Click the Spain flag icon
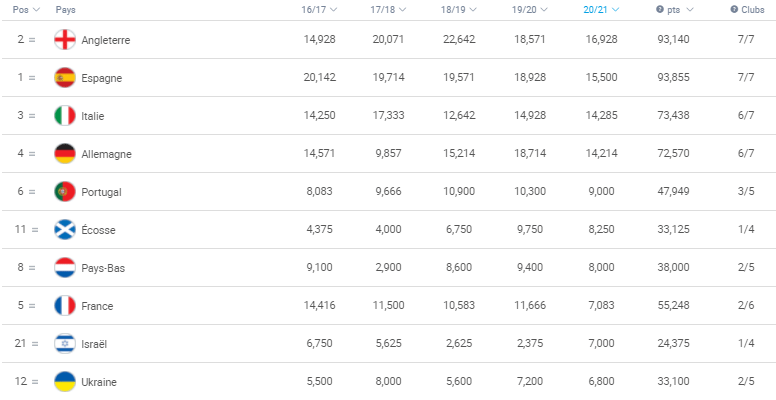Viewport: 776px width, 400px height. tap(65, 78)
